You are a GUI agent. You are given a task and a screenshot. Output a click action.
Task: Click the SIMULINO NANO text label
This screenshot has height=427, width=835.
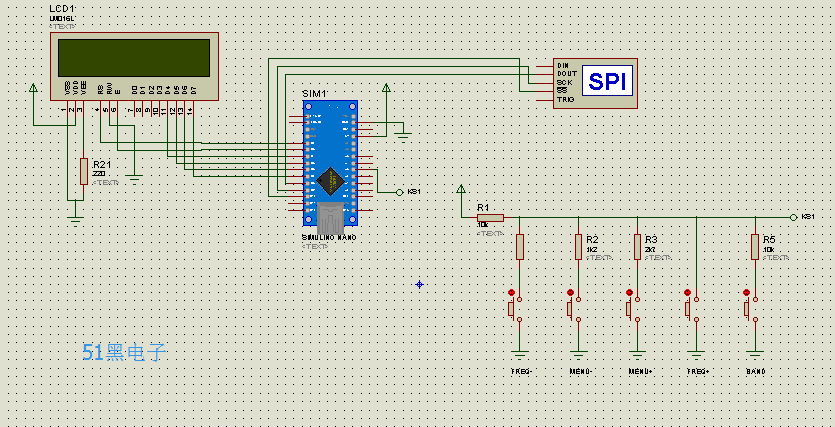[x=329, y=237]
